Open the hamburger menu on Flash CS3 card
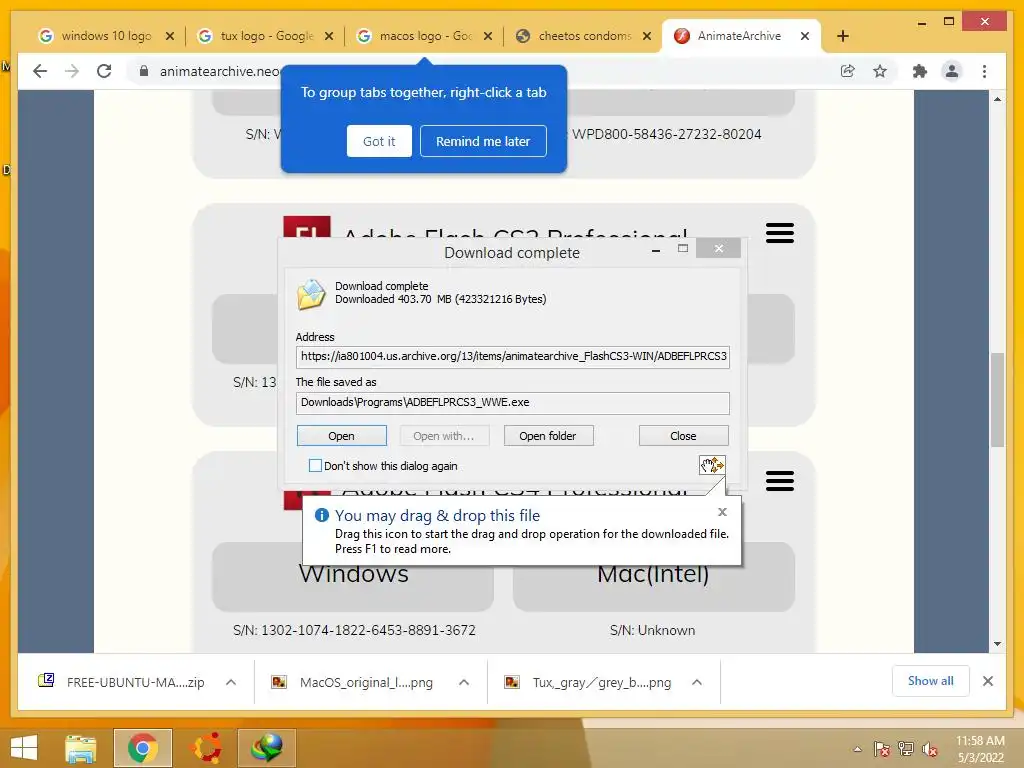The height and width of the screenshot is (768, 1024). coord(780,232)
